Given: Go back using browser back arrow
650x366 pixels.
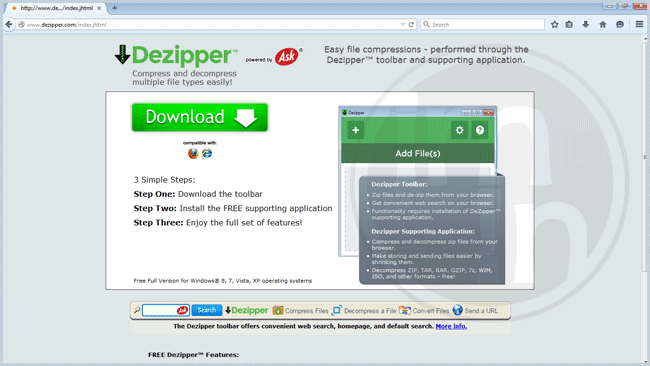Looking at the screenshot, I should pos(9,24).
